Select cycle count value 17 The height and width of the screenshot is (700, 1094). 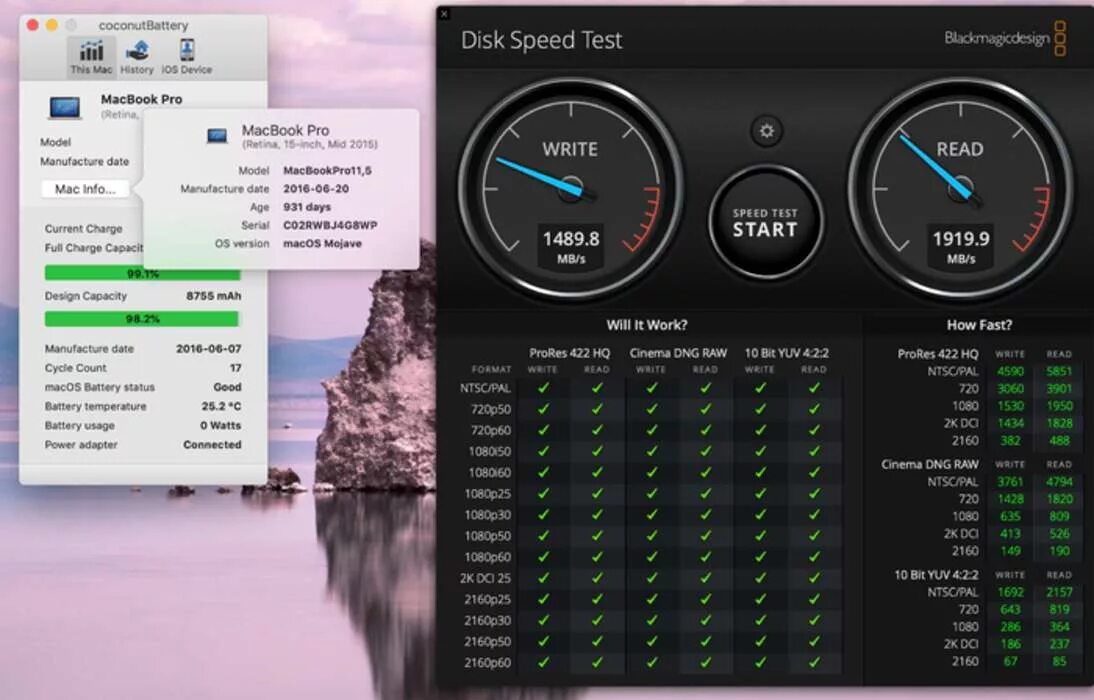tap(236, 368)
